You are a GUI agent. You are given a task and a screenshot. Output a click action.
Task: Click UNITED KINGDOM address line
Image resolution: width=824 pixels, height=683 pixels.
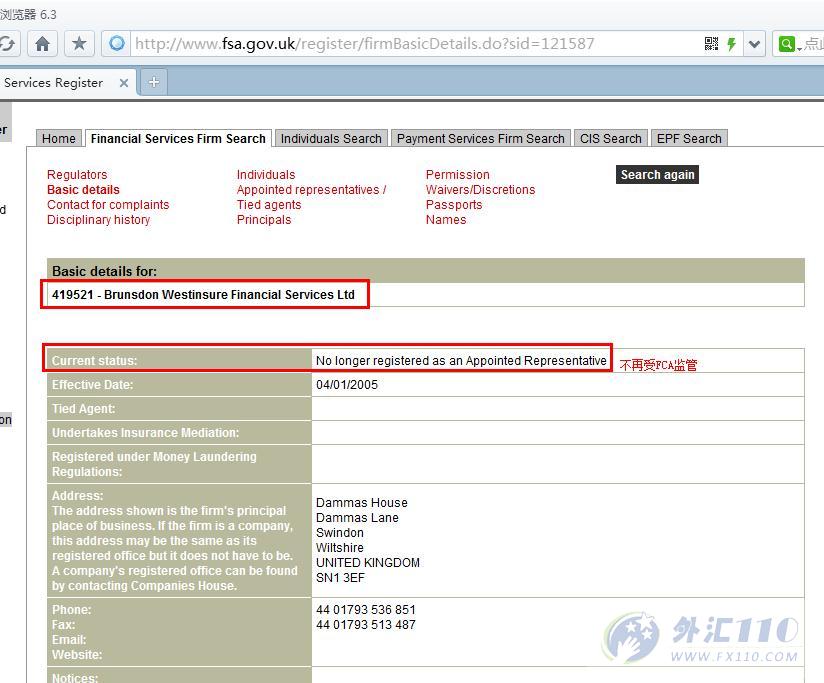click(368, 562)
